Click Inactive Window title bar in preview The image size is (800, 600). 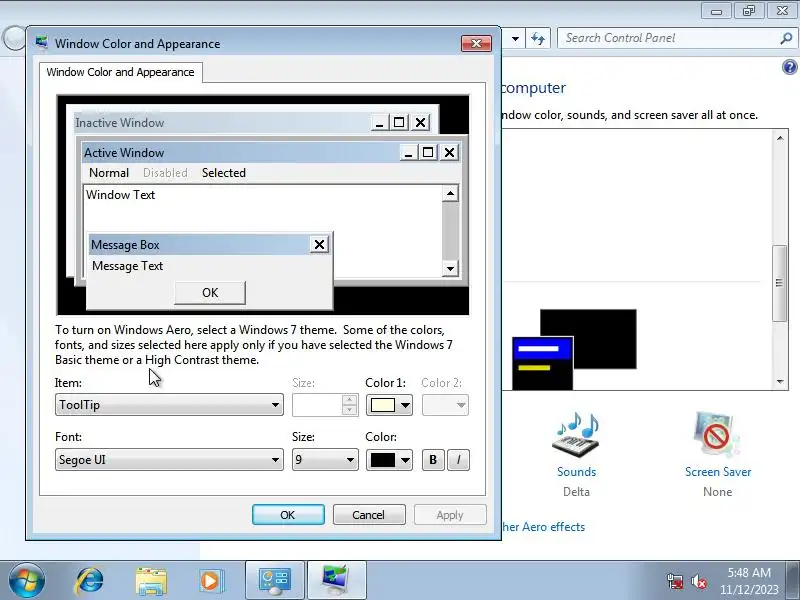point(222,122)
